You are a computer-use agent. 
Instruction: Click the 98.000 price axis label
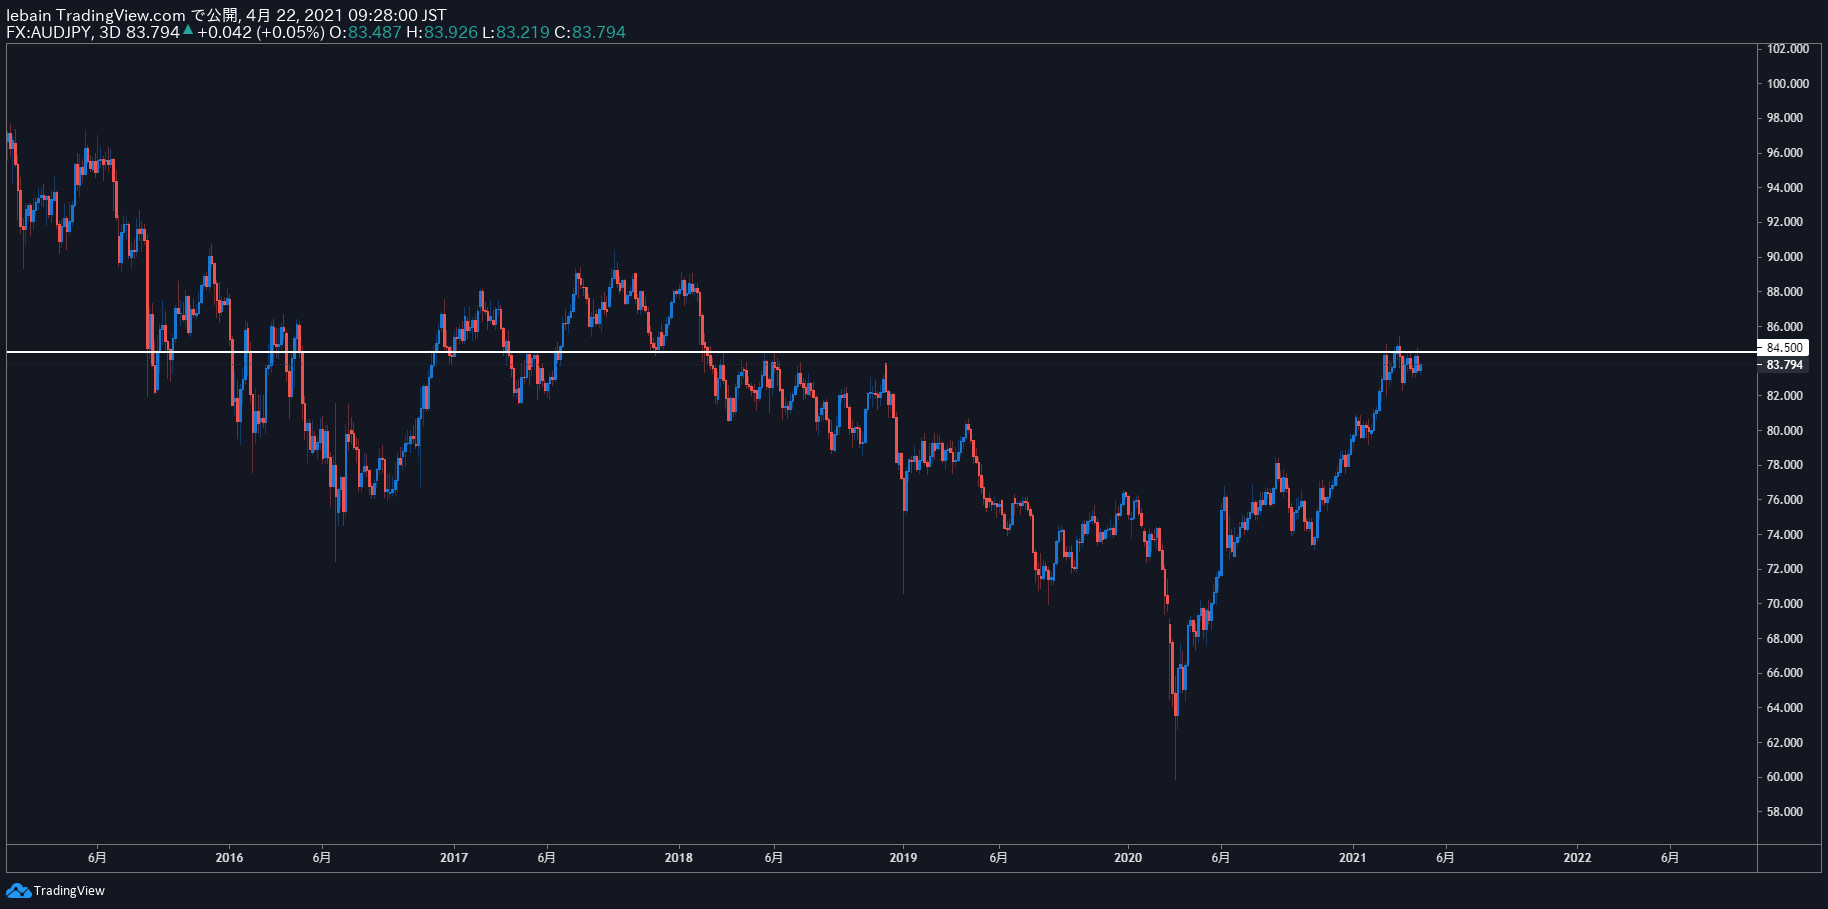pos(1784,118)
